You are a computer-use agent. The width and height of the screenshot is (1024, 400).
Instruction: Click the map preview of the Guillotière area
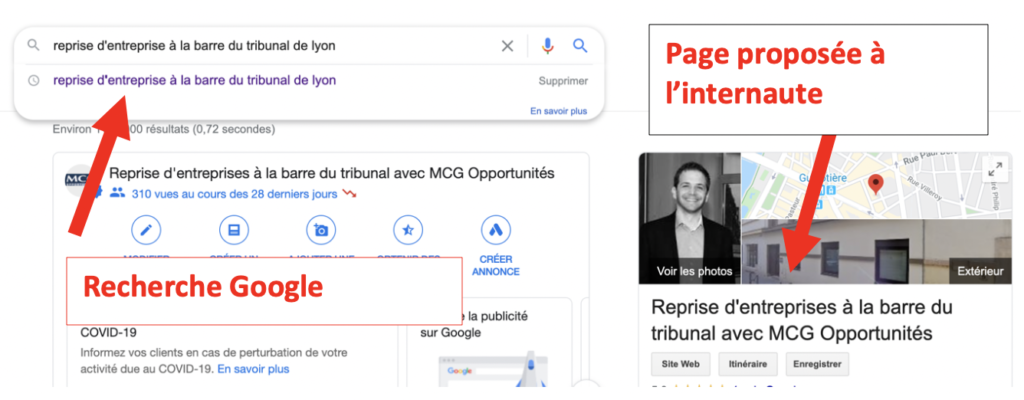(x=877, y=186)
